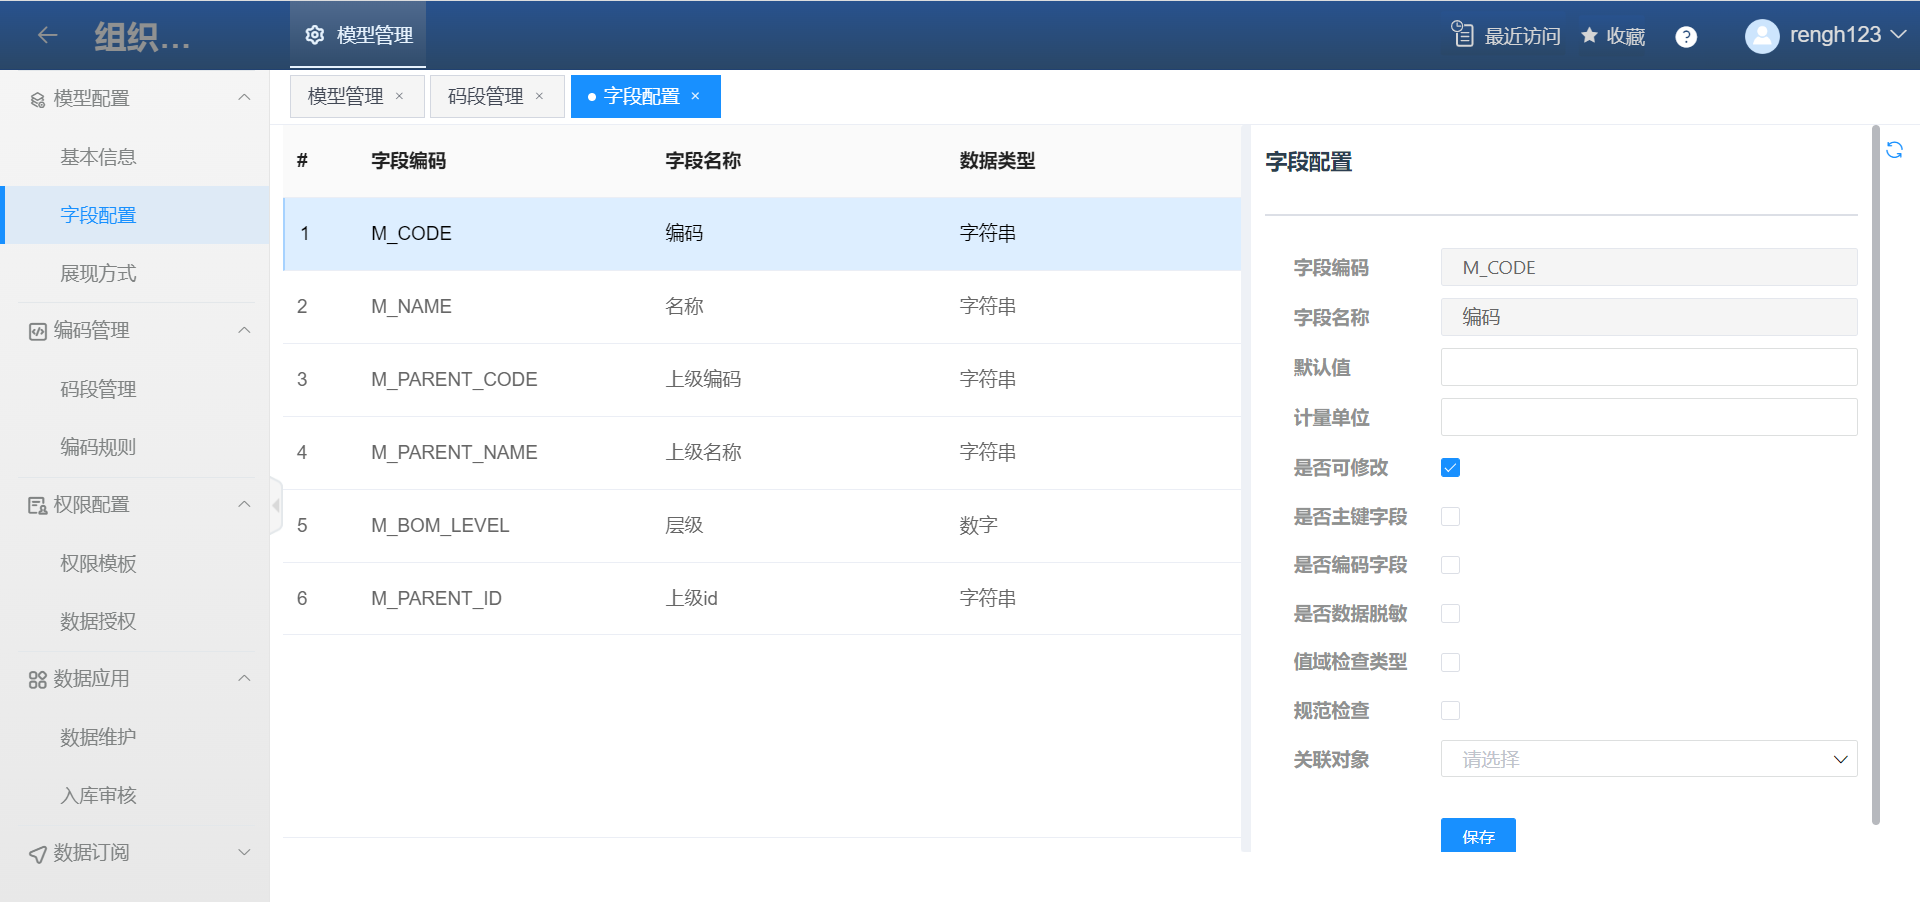Close the 模型管理 tab with its x
Viewport: 1920px width, 902px height.
tap(400, 96)
